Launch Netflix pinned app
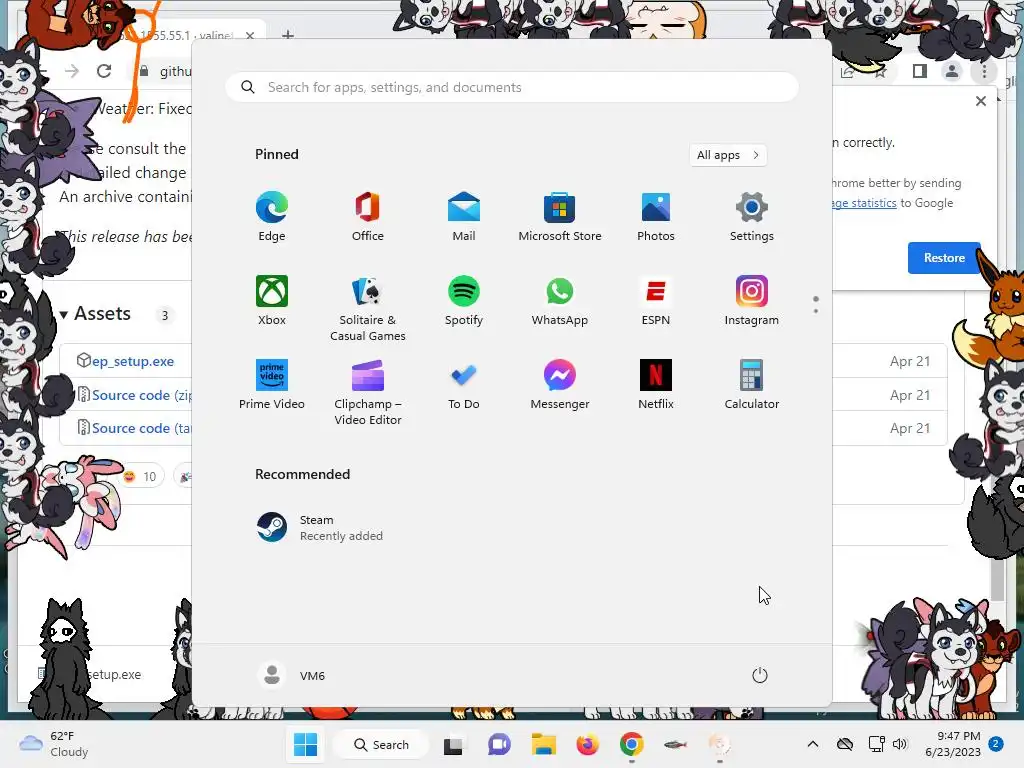 click(x=656, y=385)
